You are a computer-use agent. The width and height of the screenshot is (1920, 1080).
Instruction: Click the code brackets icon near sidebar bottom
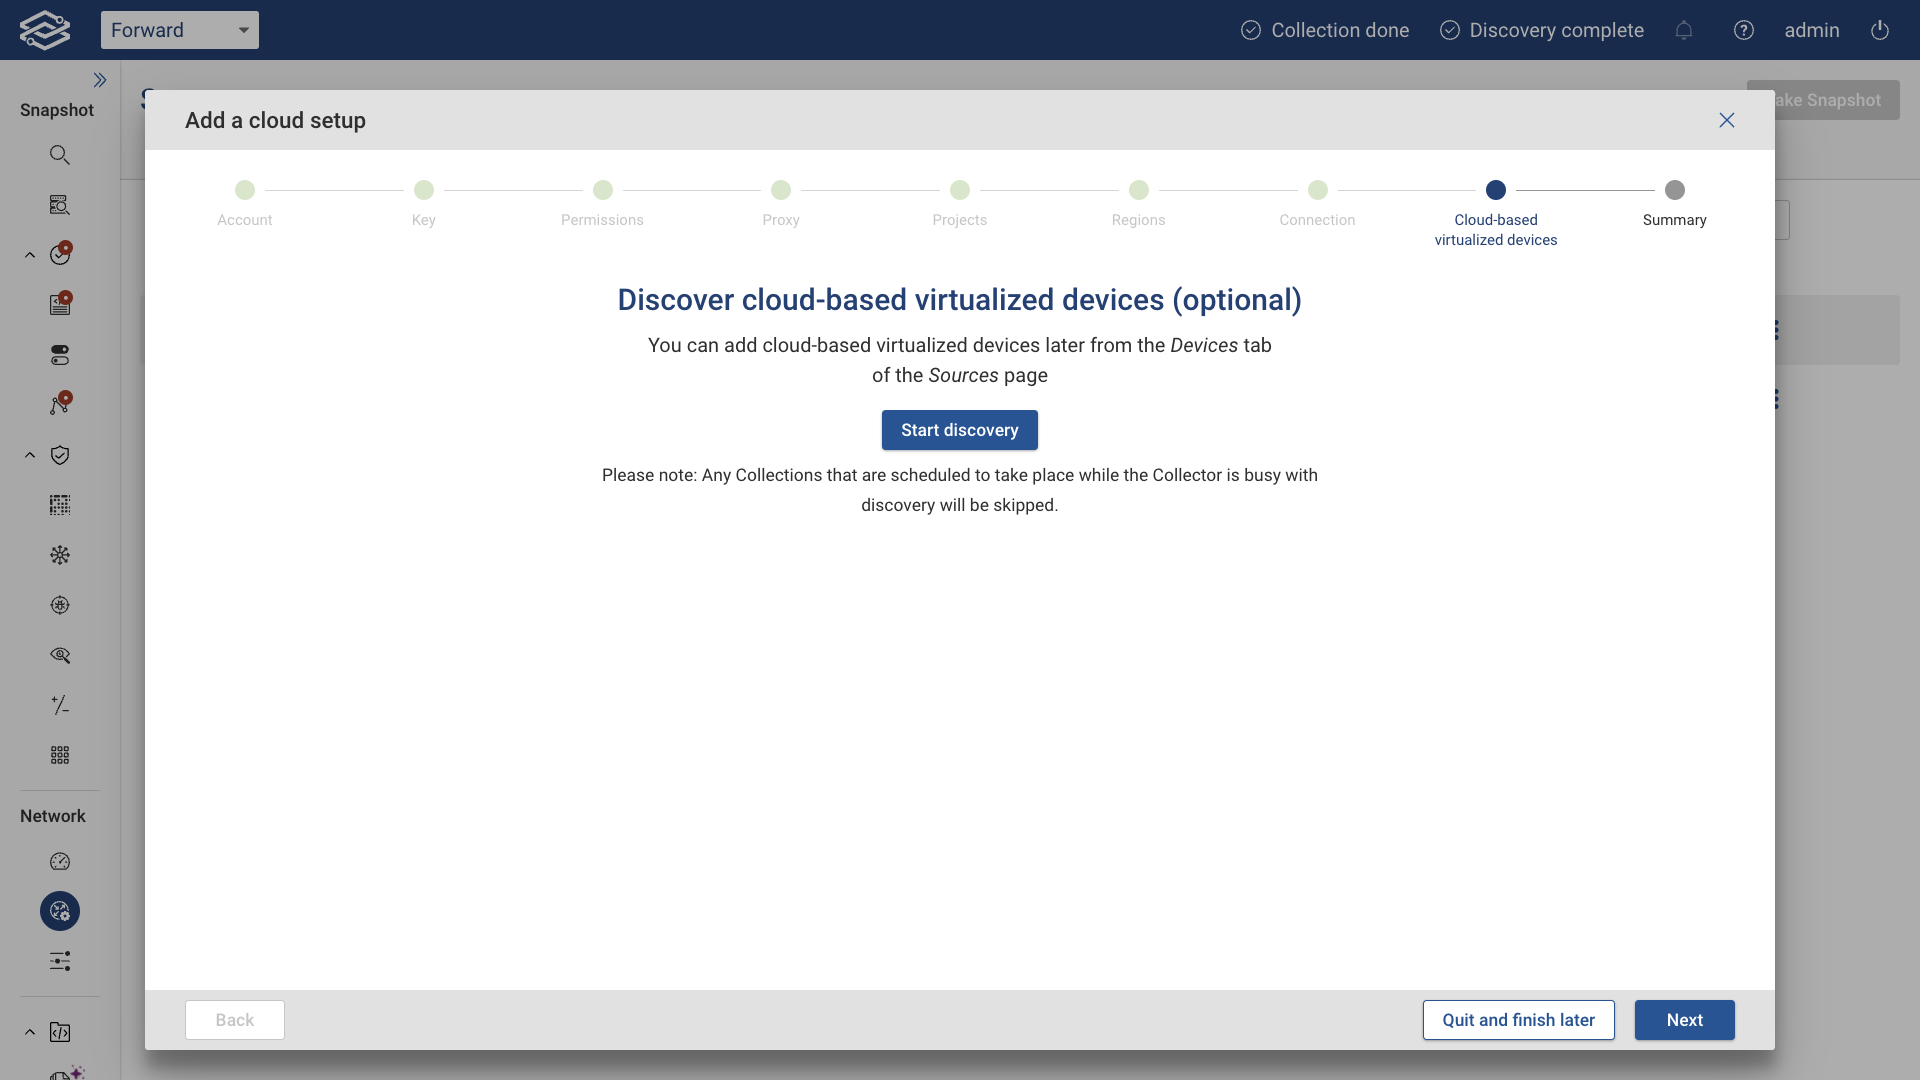(x=62, y=1032)
